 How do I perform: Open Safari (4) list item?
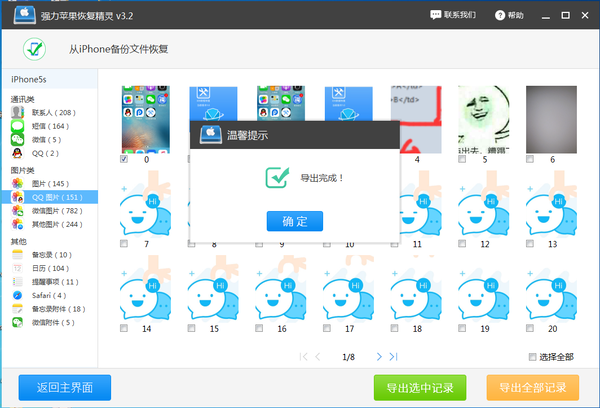pos(50,295)
